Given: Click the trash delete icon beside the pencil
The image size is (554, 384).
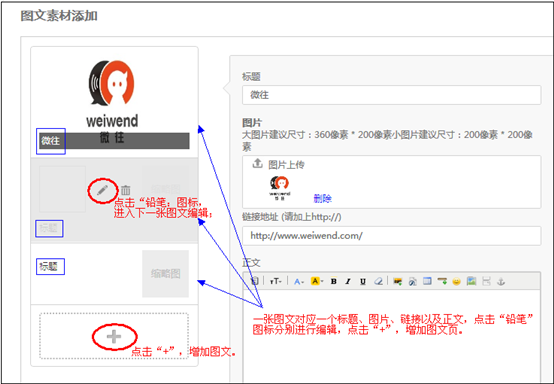Looking at the screenshot, I should tap(125, 190).
